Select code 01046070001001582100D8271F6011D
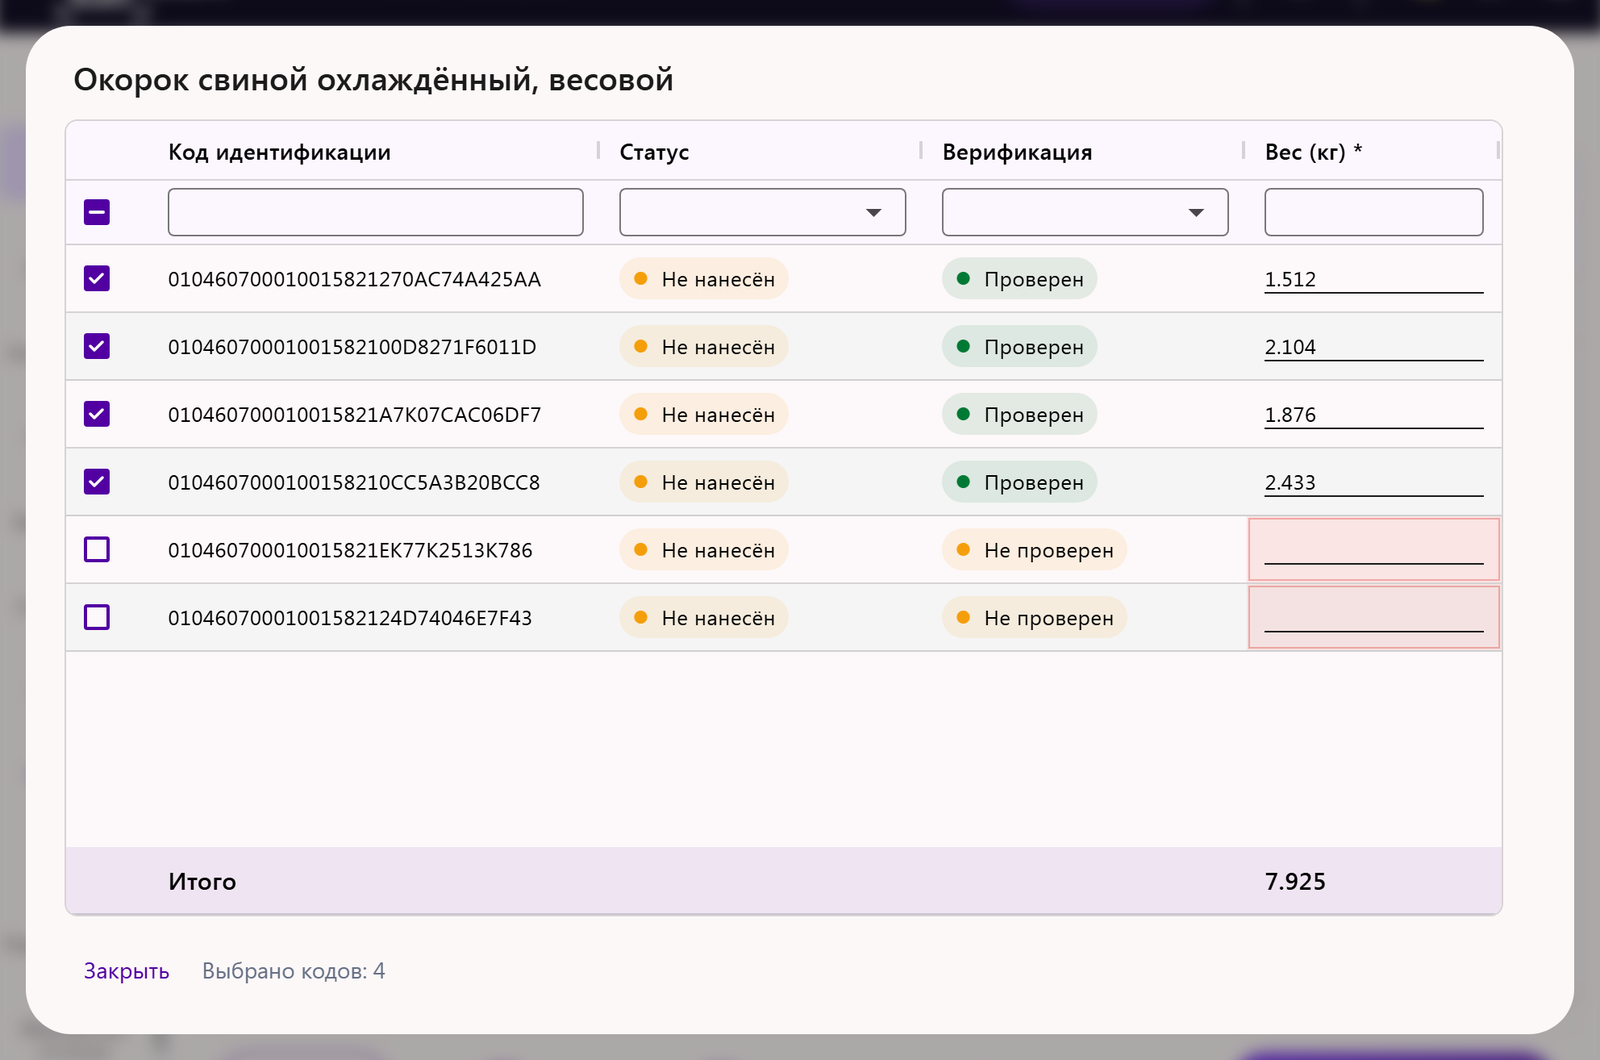 [352, 347]
